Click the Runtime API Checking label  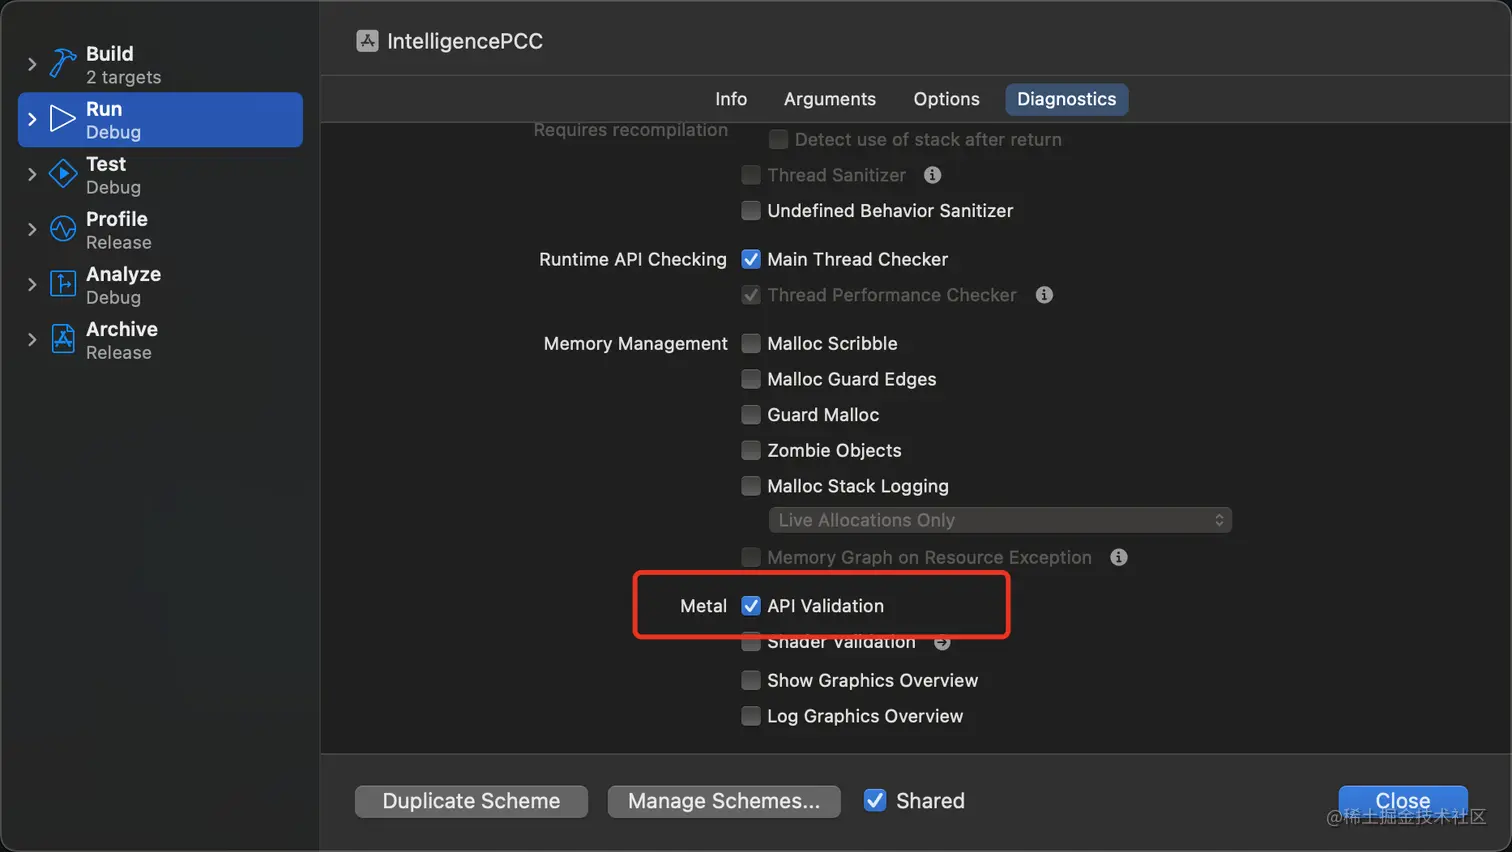(x=633, y=259)
